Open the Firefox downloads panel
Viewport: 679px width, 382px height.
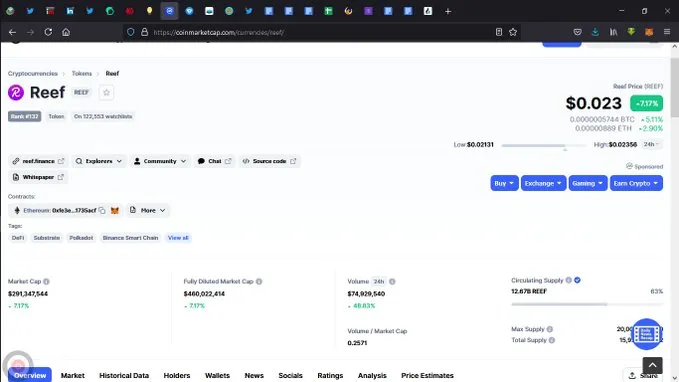click(x=595, y=32)
